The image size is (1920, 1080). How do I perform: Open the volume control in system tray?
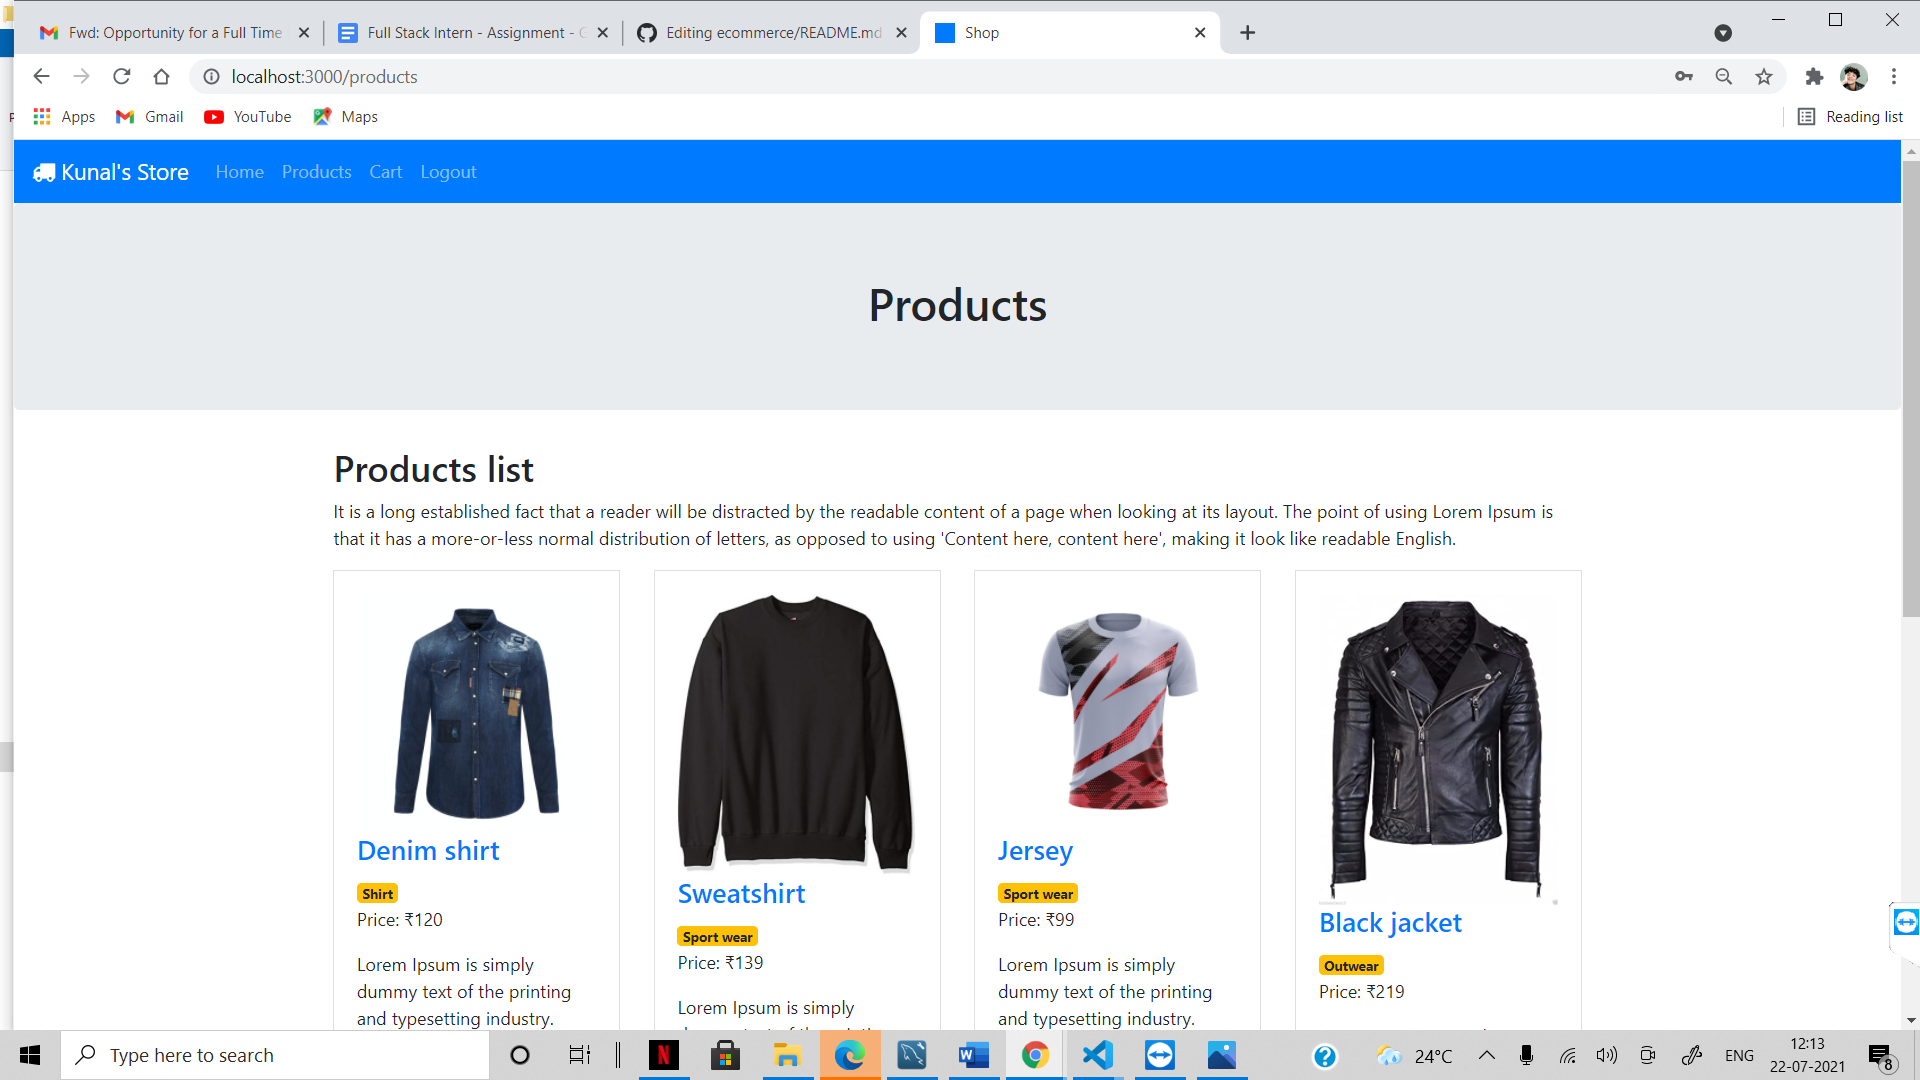coord(1606,1055)
